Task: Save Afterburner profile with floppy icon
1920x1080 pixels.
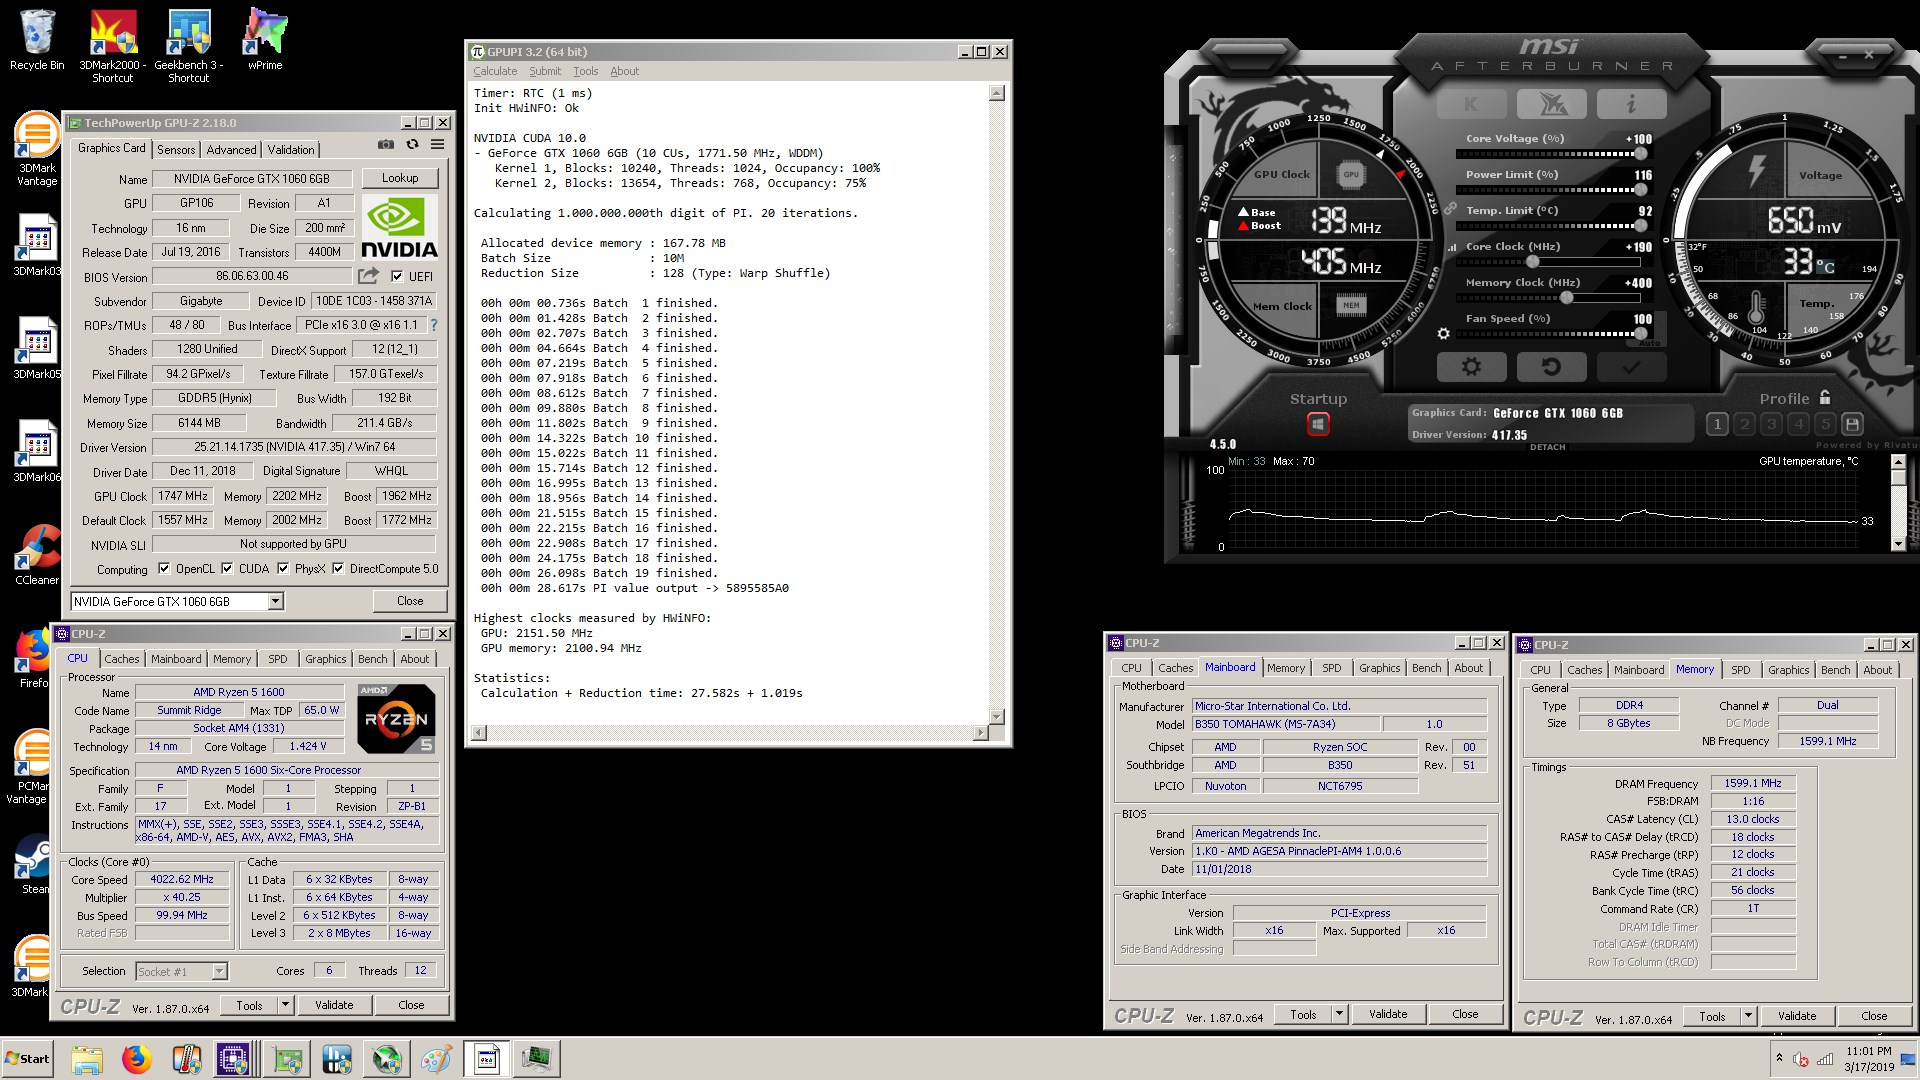Action: [1852, 424]
